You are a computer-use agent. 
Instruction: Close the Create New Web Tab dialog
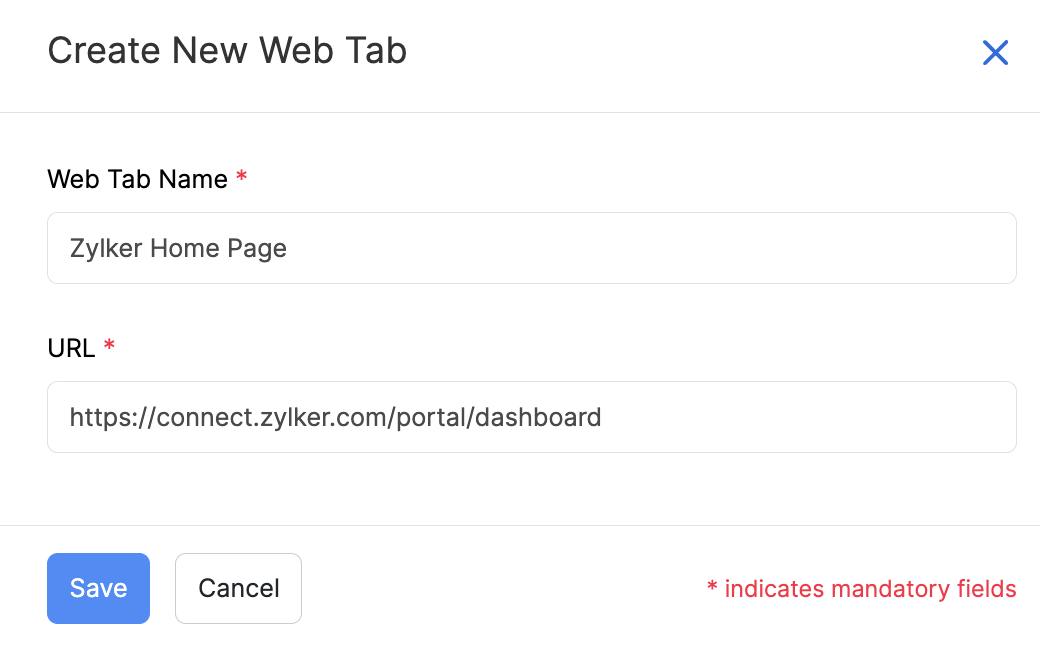[996, 53]
